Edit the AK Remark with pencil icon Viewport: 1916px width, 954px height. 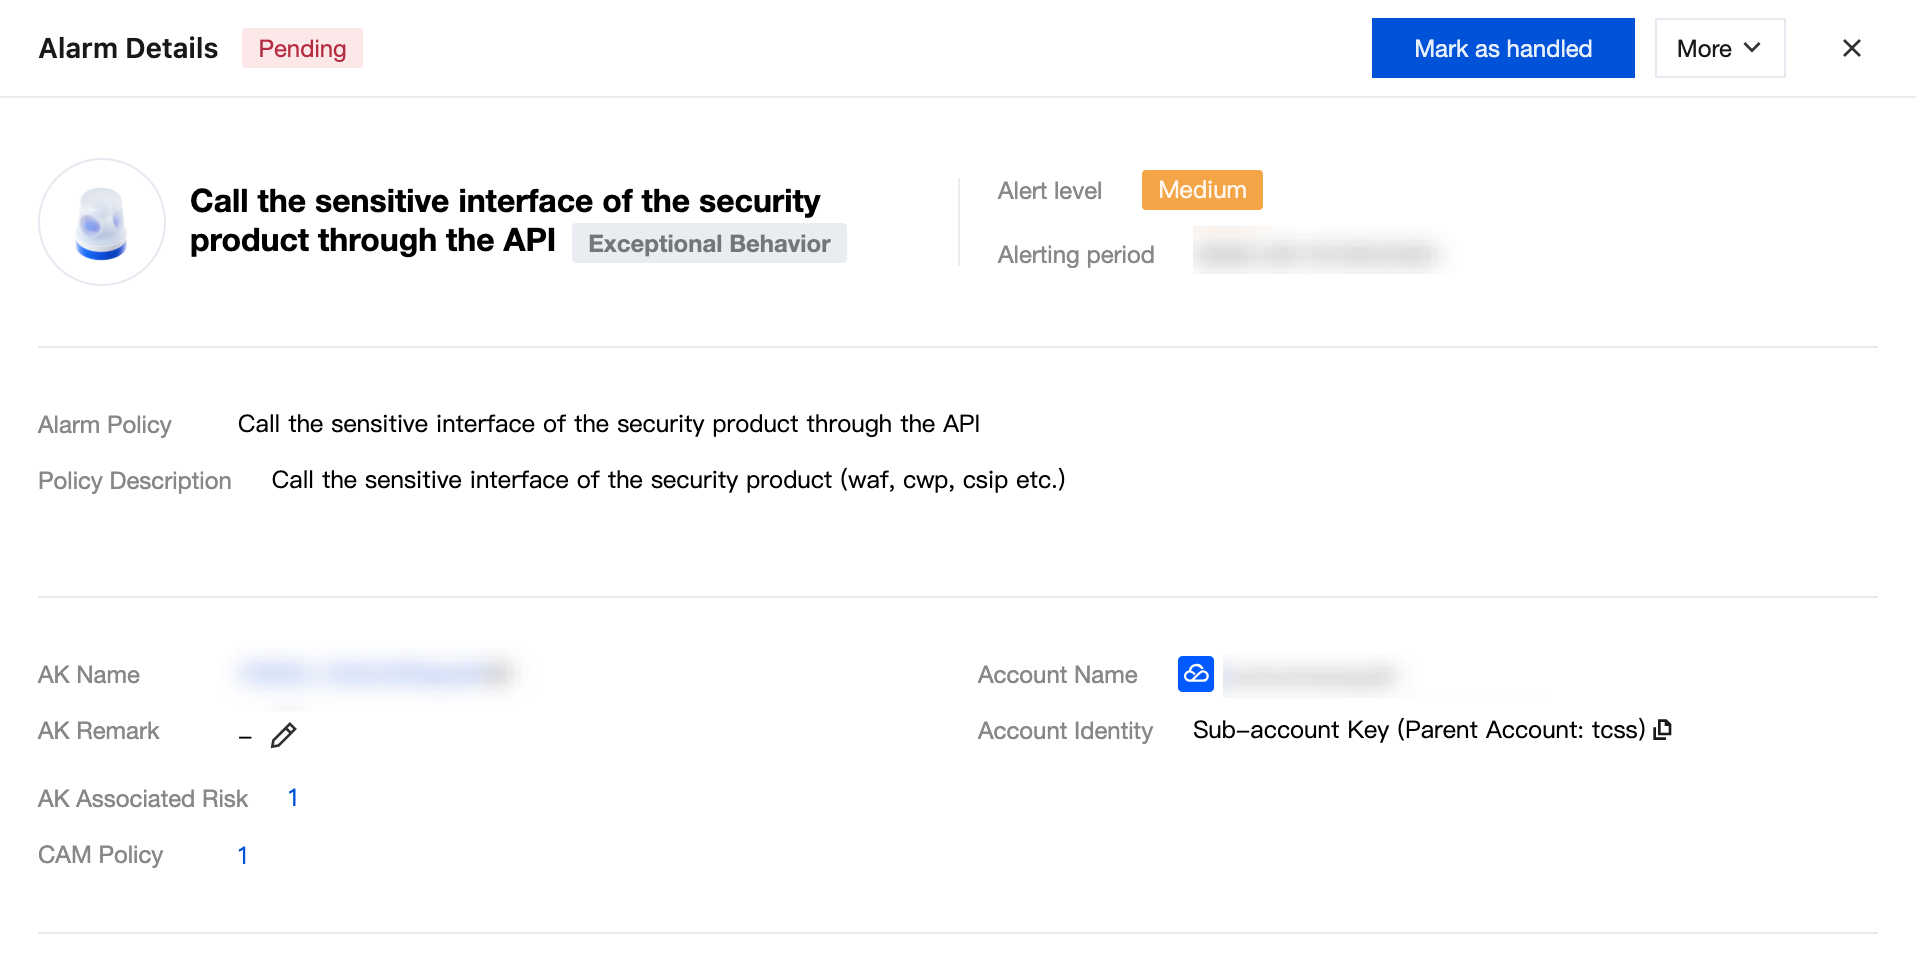tap(284, 735)
